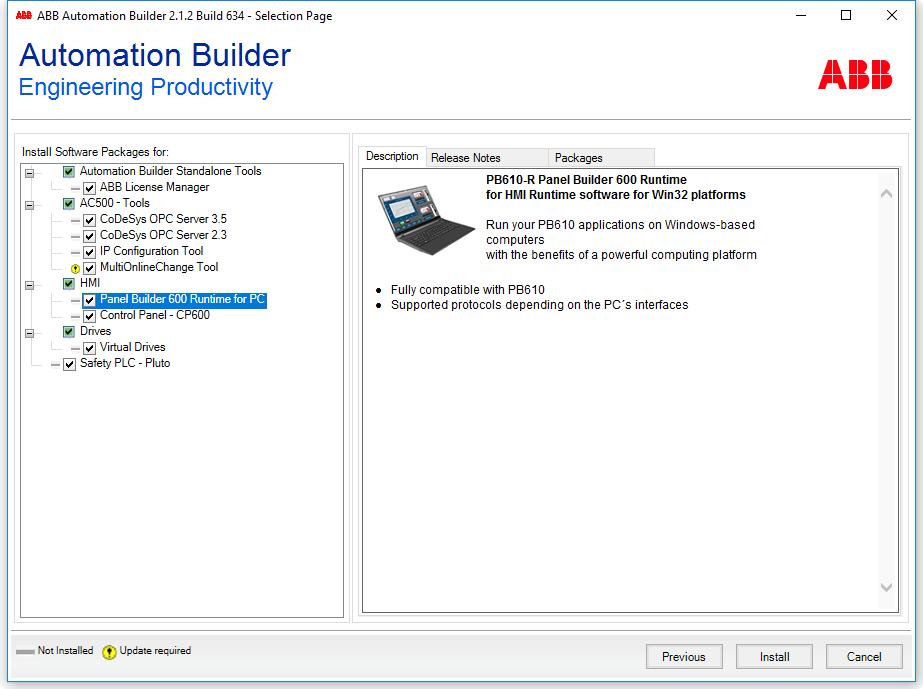The image size is (923, 689).
Task: Open the Packages tab
Action: click(601, 158)
